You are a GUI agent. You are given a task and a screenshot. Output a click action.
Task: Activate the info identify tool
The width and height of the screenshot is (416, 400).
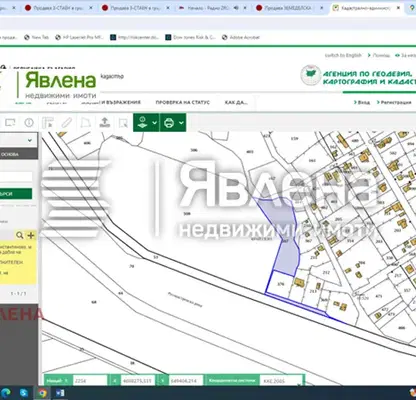(x=29, y=123)
